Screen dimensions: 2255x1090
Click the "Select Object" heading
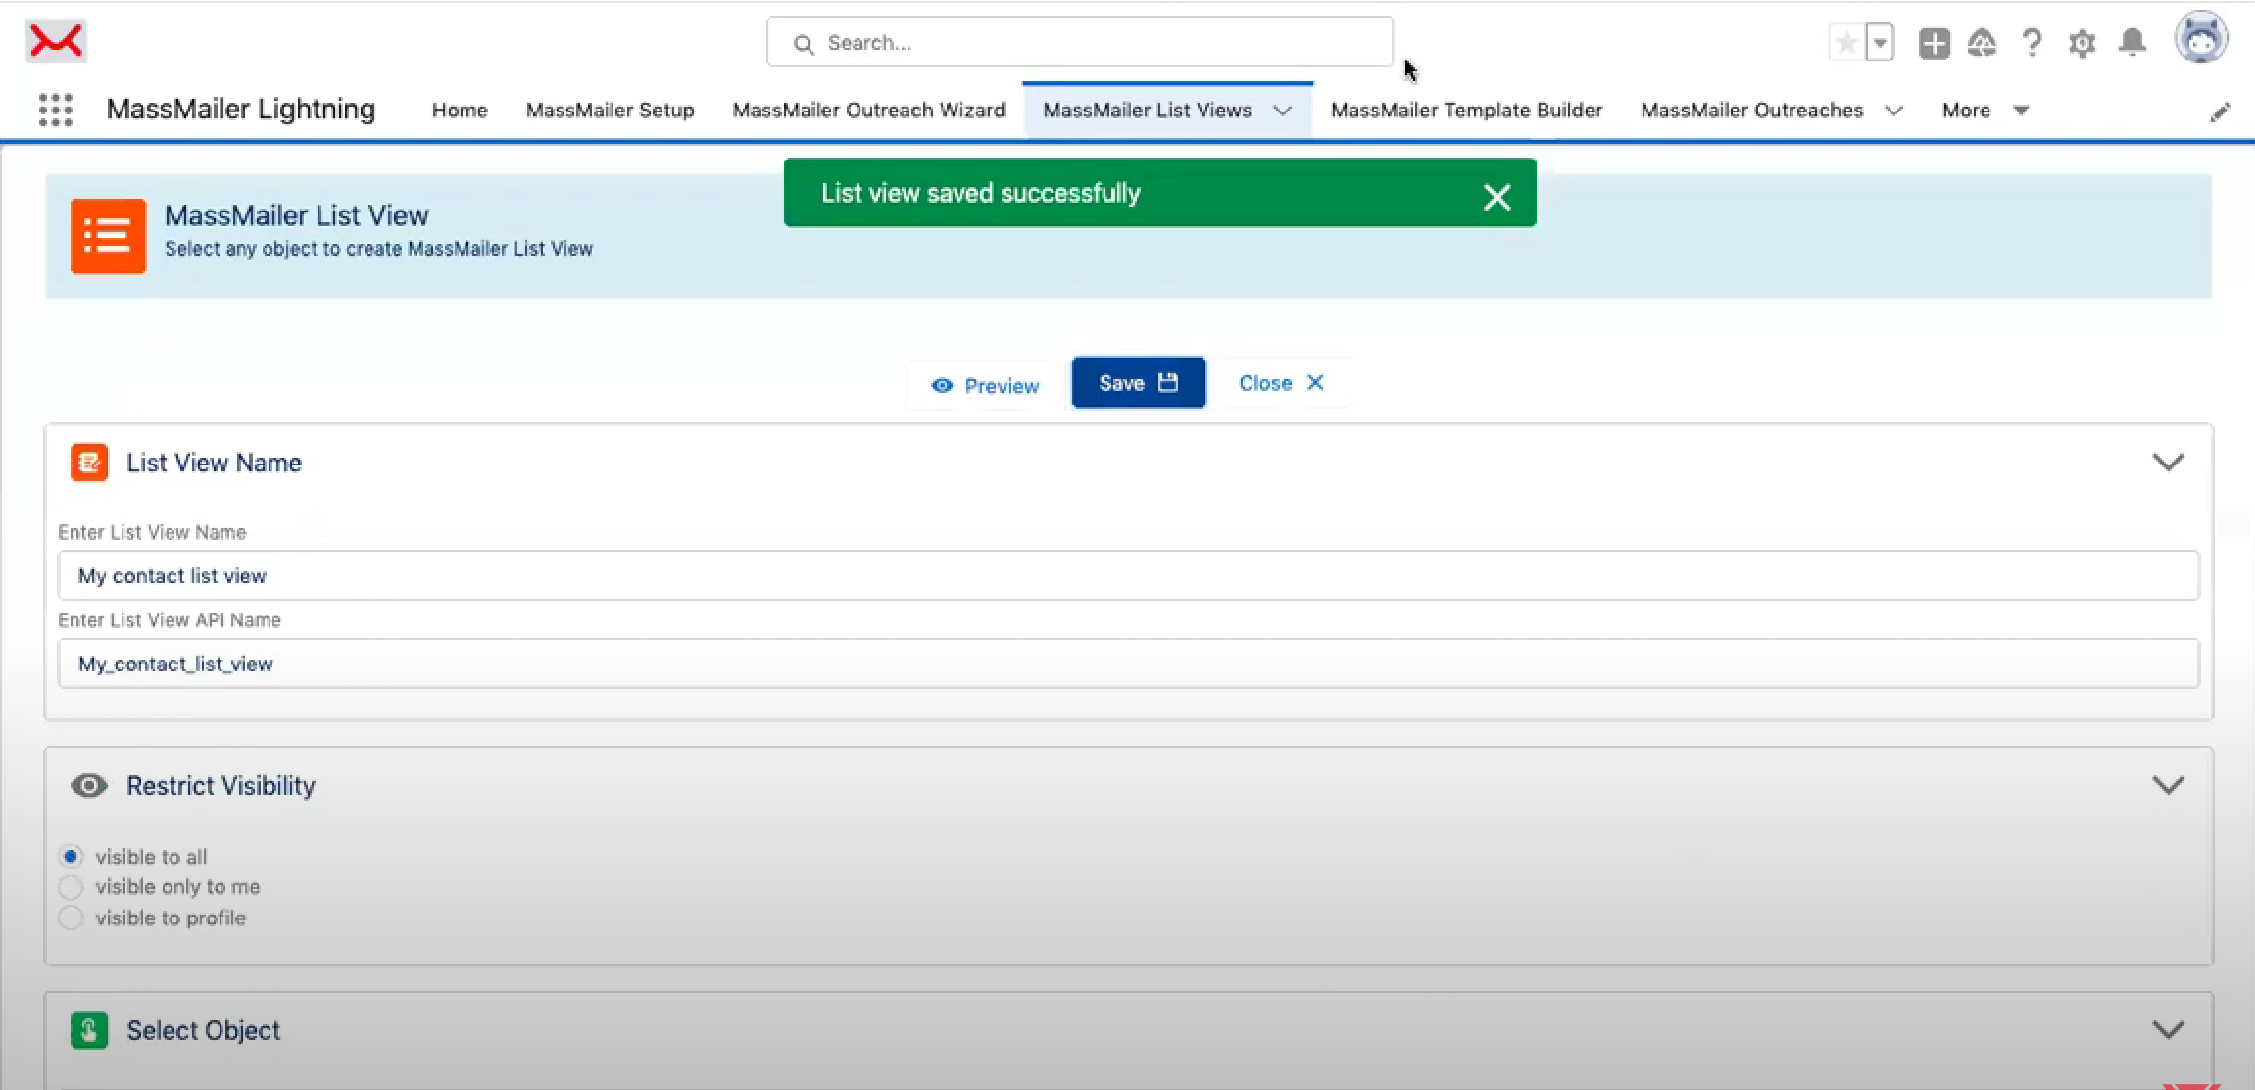pyautogui.click(x=203, y=1031)
